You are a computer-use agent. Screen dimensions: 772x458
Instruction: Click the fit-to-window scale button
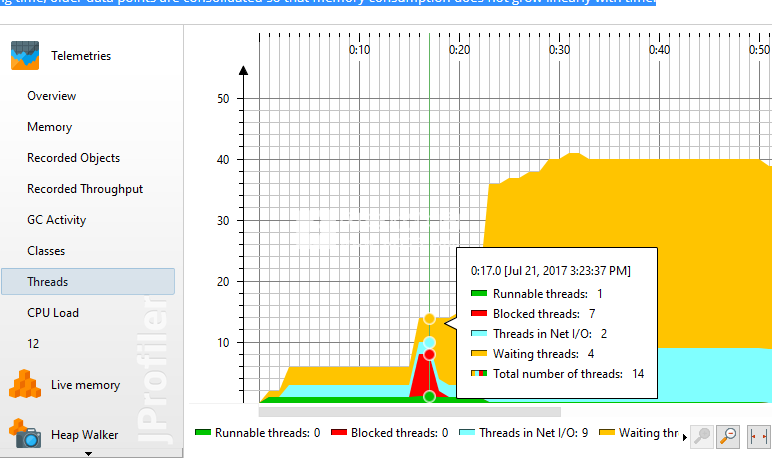(x=758, y=436)
